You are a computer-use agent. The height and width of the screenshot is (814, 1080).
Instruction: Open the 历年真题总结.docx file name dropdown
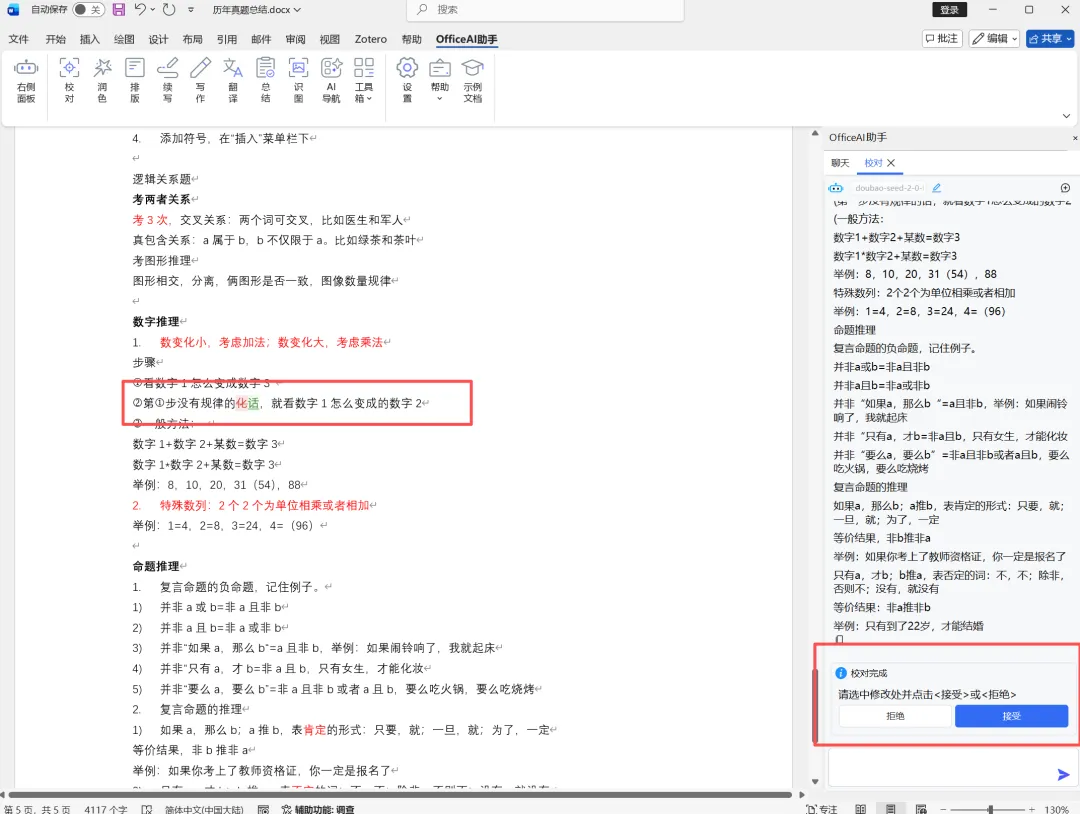pos(256,10)
